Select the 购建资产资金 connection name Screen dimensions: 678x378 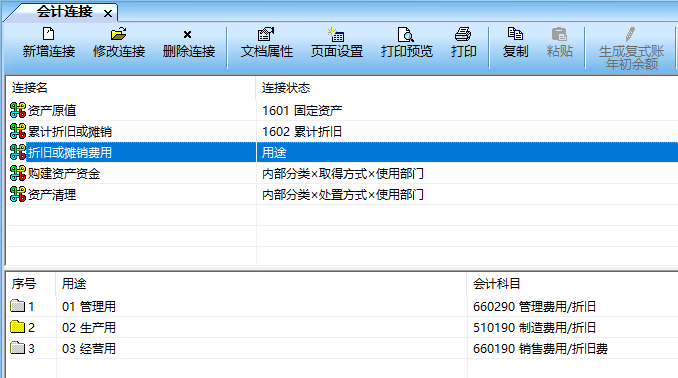tap(64, 174)
